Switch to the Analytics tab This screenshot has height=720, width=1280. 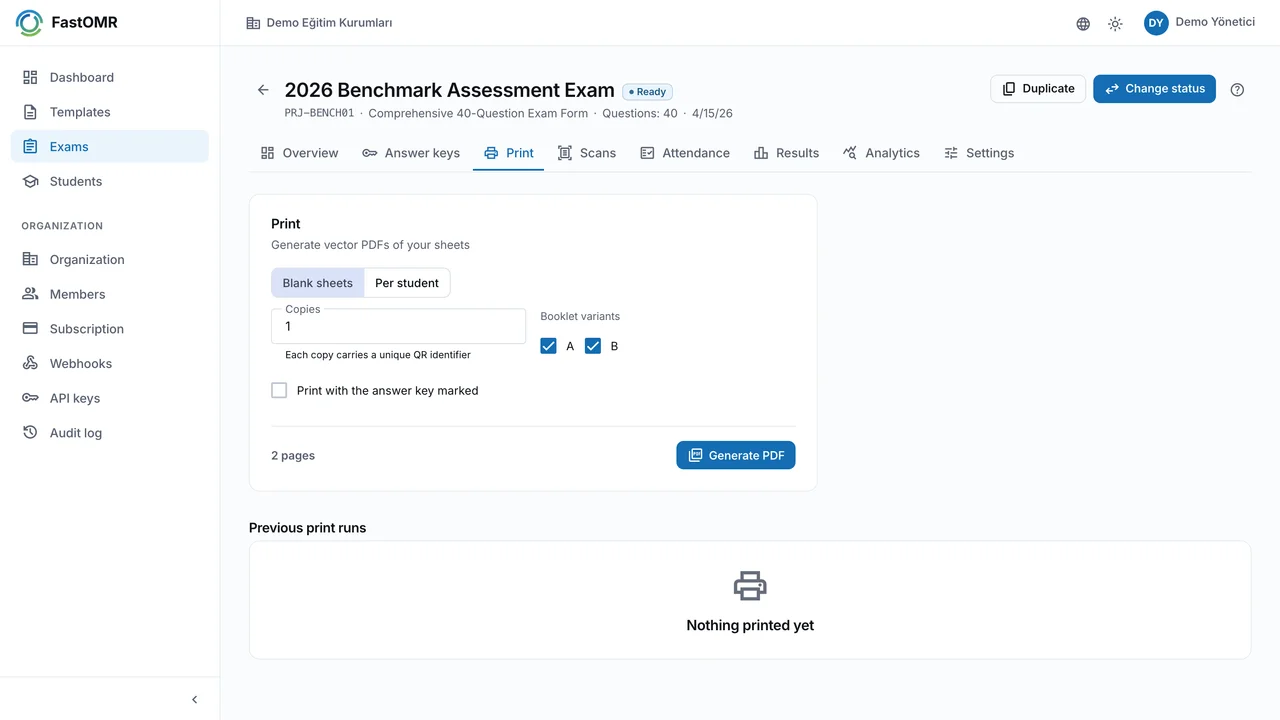coord(881,153)
